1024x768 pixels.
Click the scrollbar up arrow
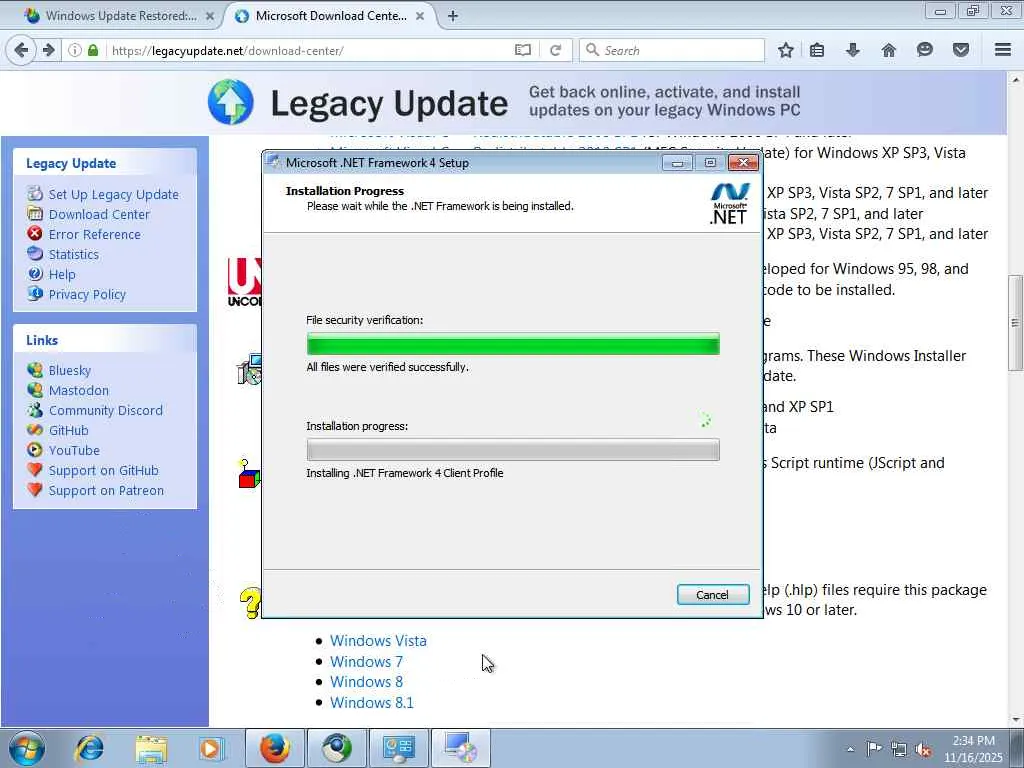tap(1015, 80)
